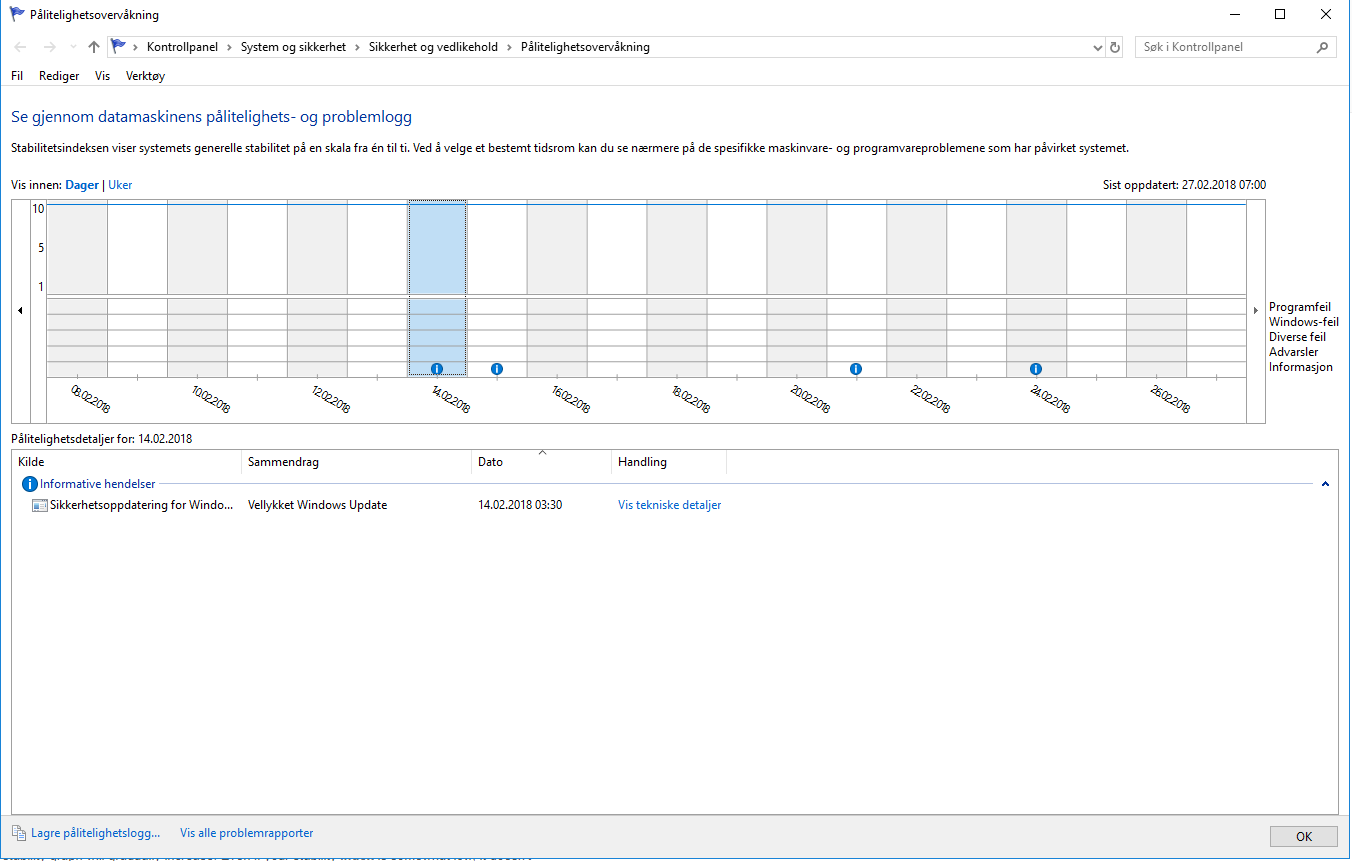The image size is (1352, 861).
Task: Expand chevron after Kontrollpanel breadcrumb
Action: [229, 47]
